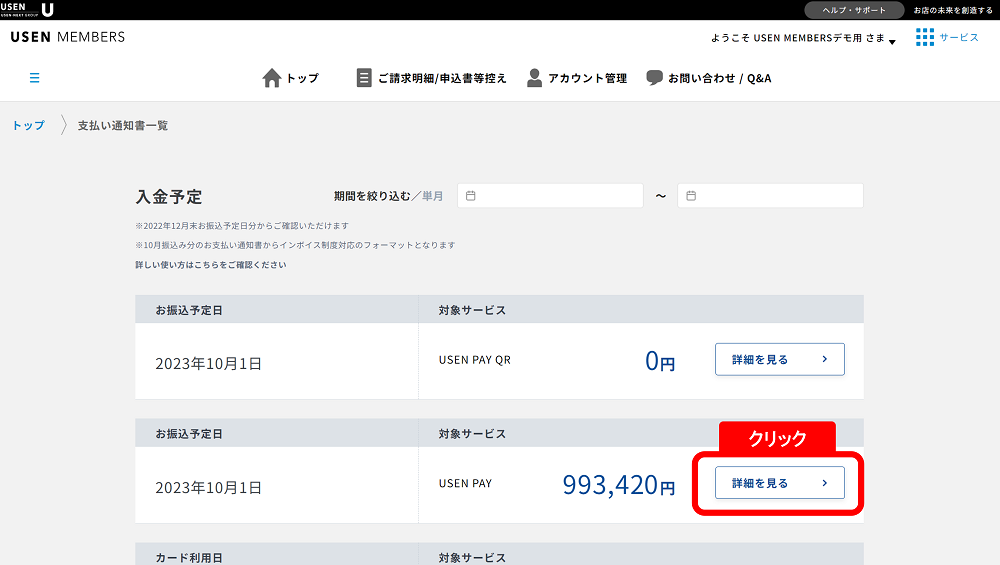Open the blue services grid icon
Image resolution: width=1000 pixels, height=565 pixels.
click(925, 37)
